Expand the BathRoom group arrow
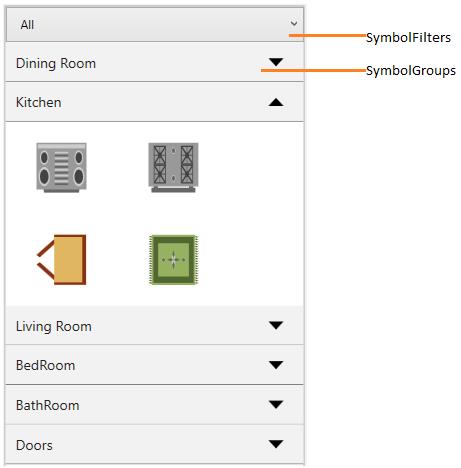The height and width of the screenshot is (468, 461). tap(276, 404)
